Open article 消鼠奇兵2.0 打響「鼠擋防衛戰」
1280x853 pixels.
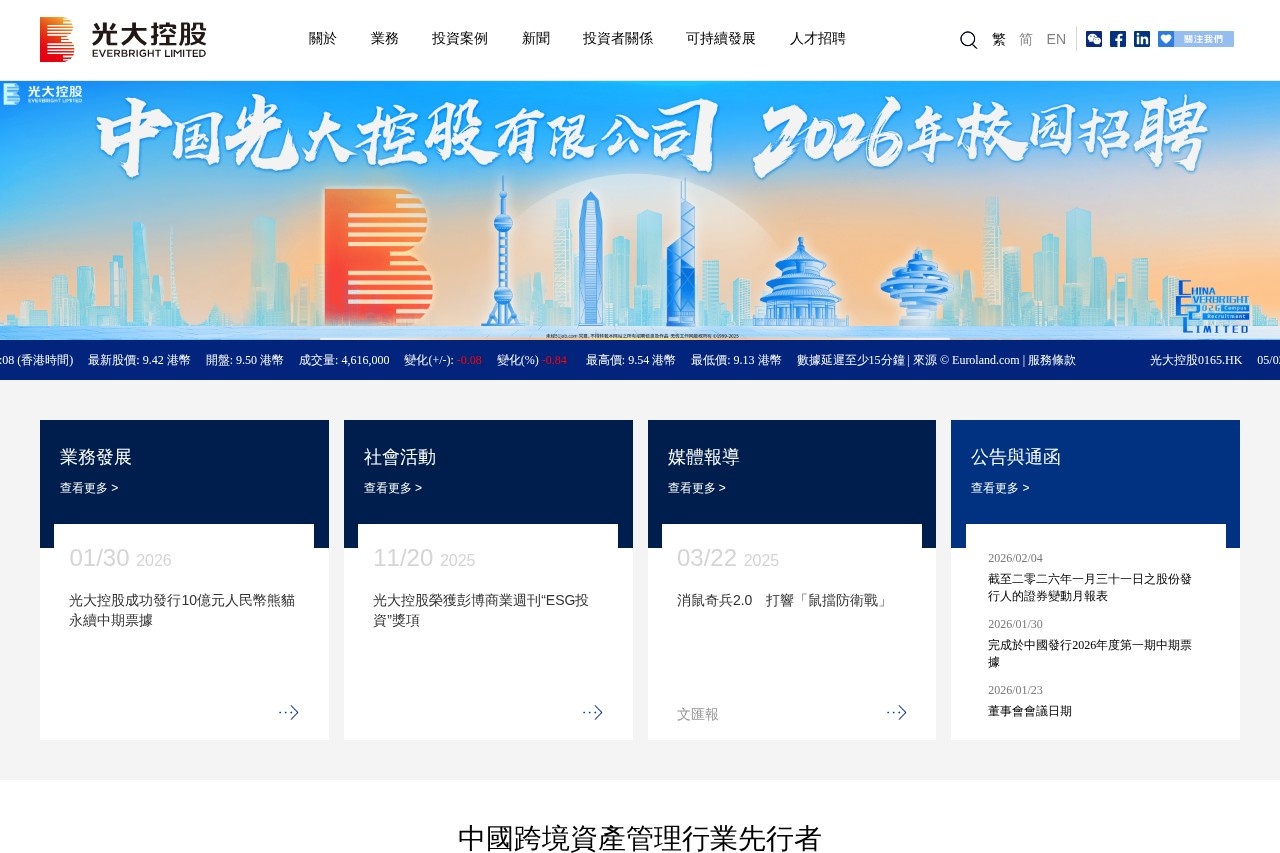pos(783,600)
